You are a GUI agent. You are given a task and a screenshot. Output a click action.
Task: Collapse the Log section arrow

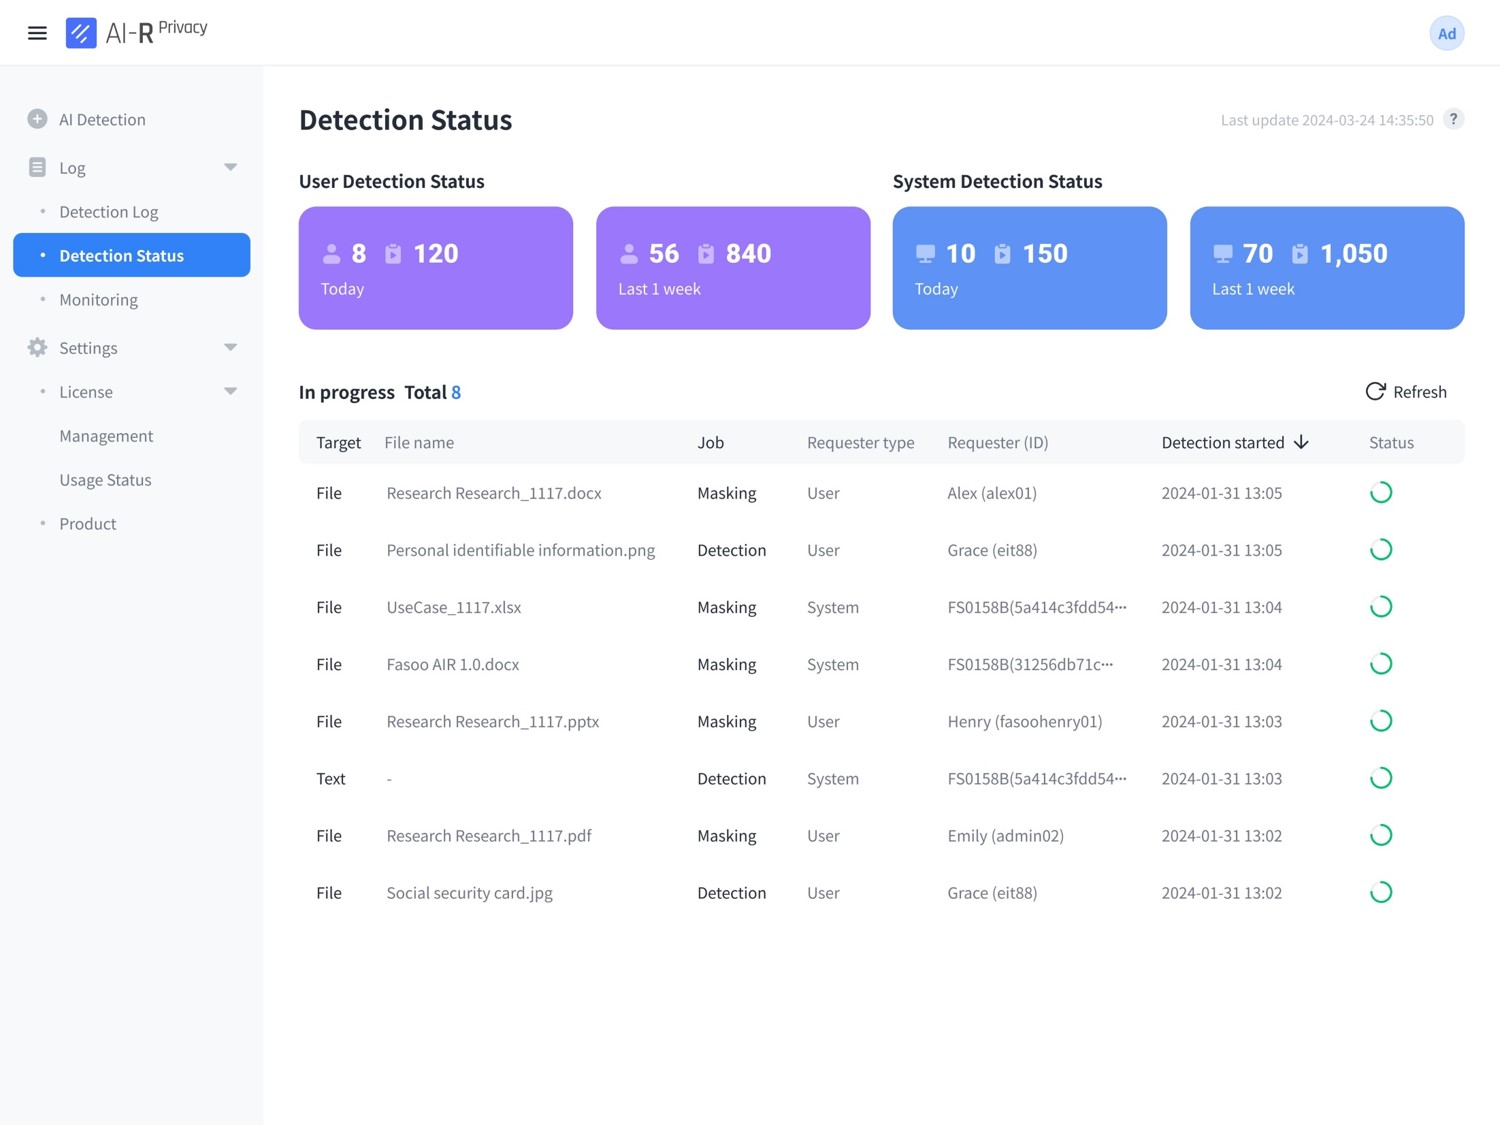[230, 167]
